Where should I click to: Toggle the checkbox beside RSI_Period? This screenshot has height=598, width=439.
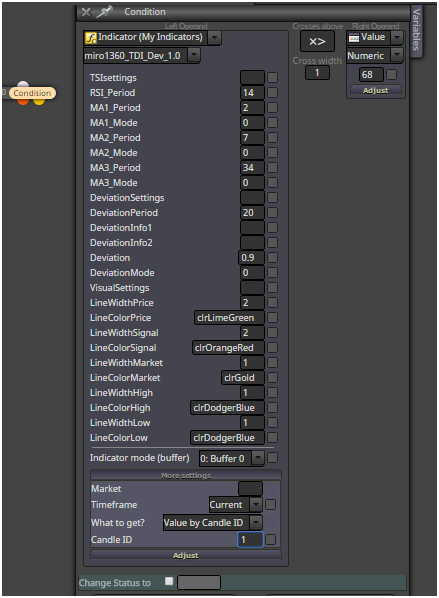point(272,93)
